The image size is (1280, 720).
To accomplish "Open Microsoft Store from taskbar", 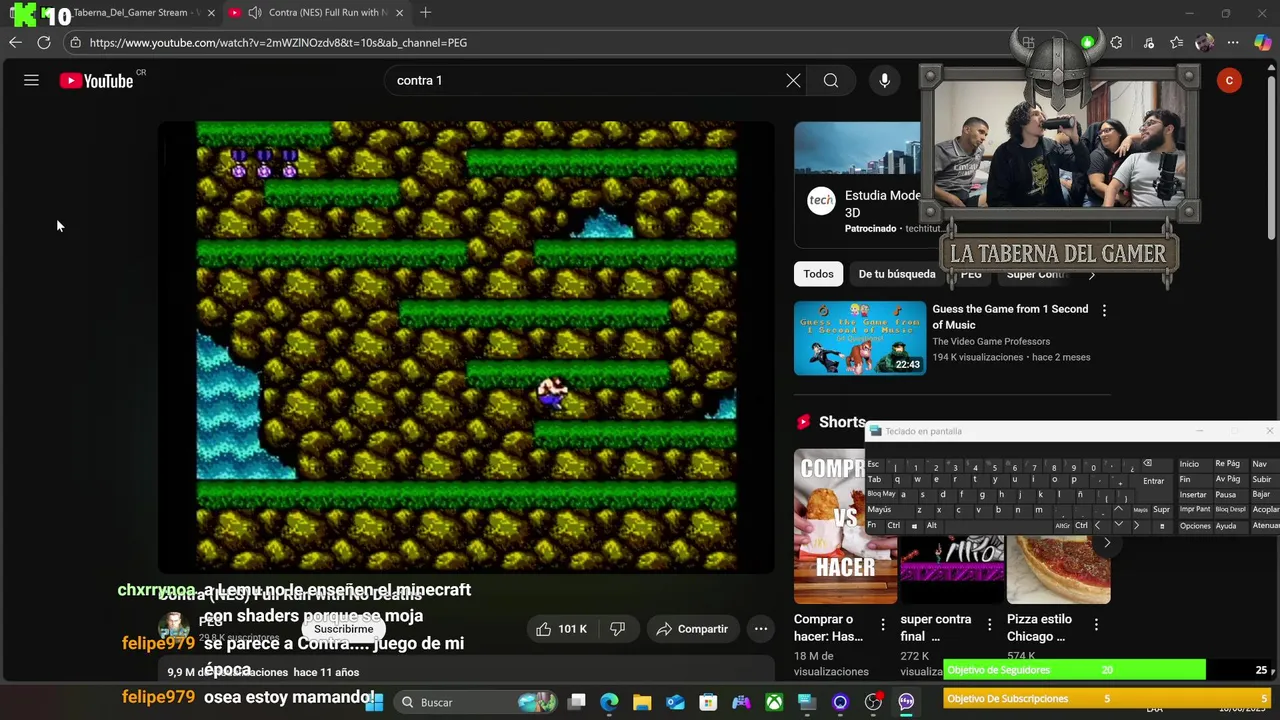I will point(708,702).
